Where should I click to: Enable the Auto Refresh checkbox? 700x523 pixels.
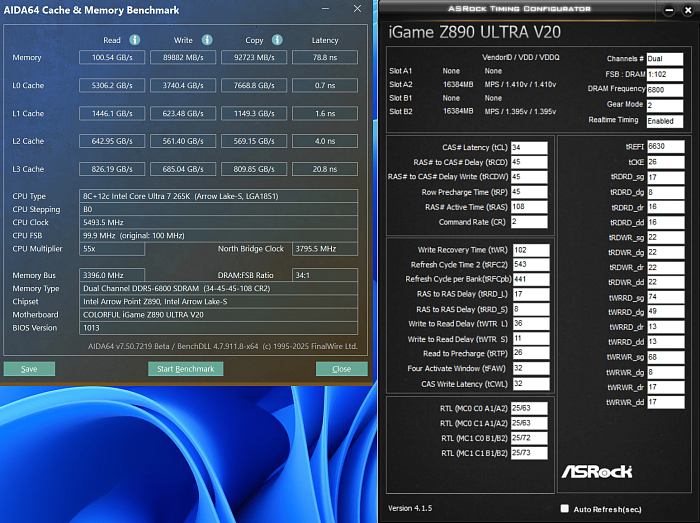(x=565, y=508)
